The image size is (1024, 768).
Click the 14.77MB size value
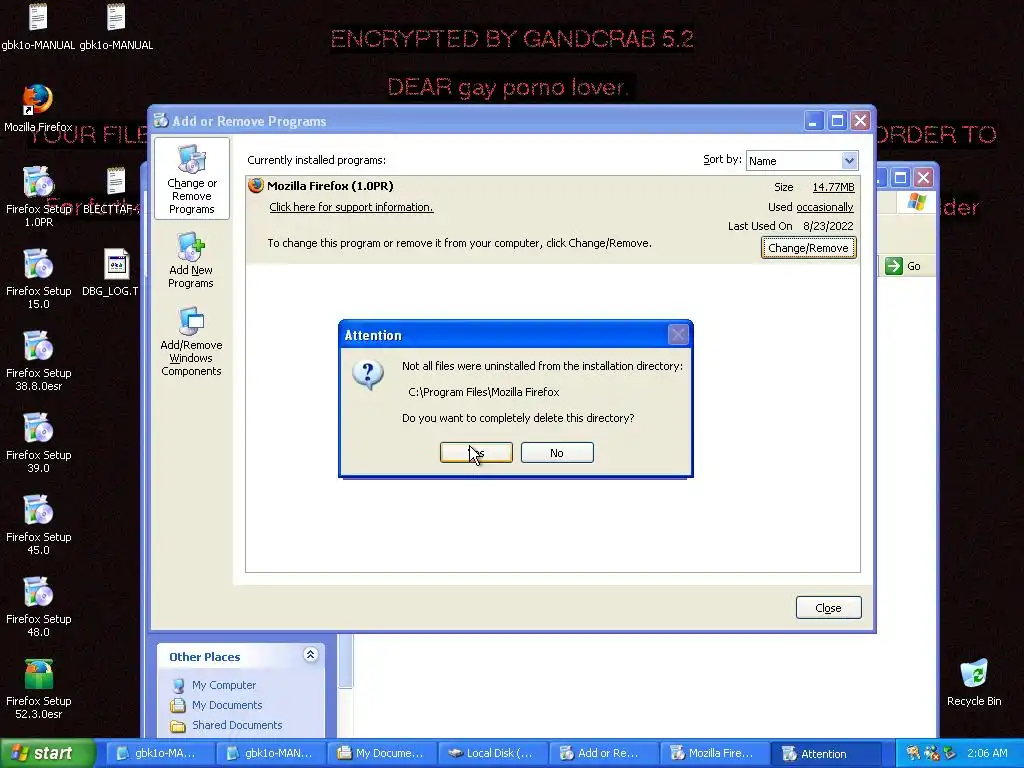click(833, 187)
